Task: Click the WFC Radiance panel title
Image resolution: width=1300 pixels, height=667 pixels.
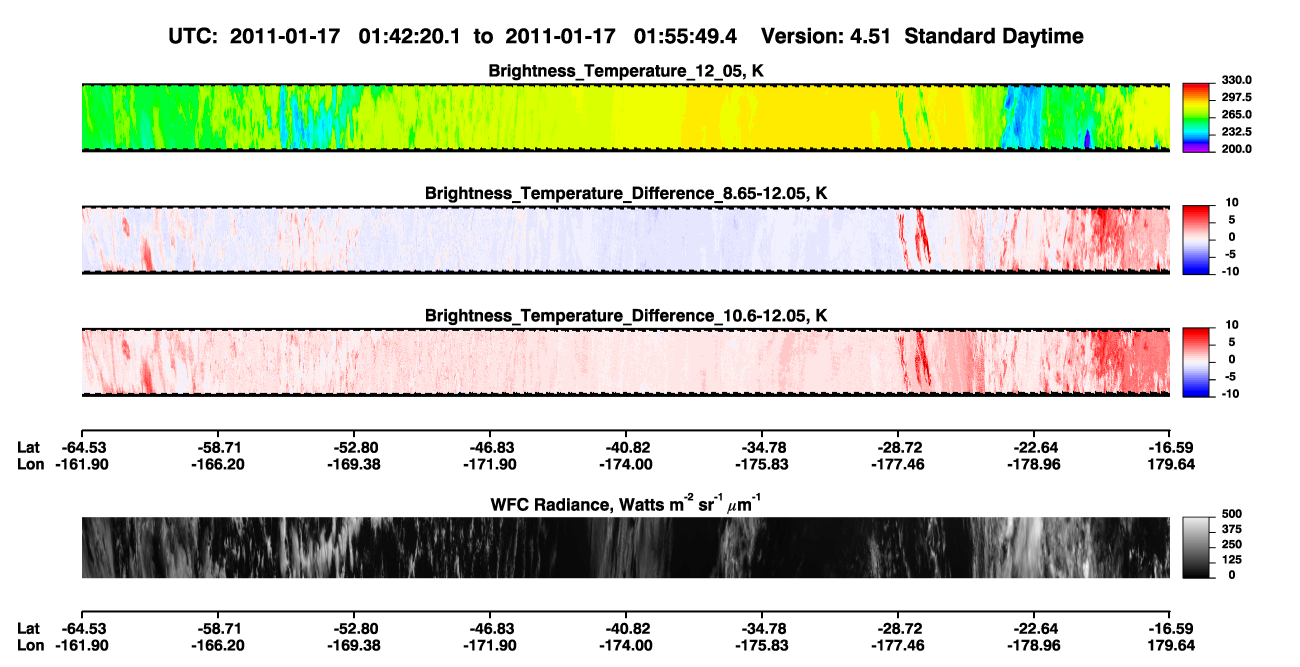Action: pyautogui.click(x=626, y=504)
